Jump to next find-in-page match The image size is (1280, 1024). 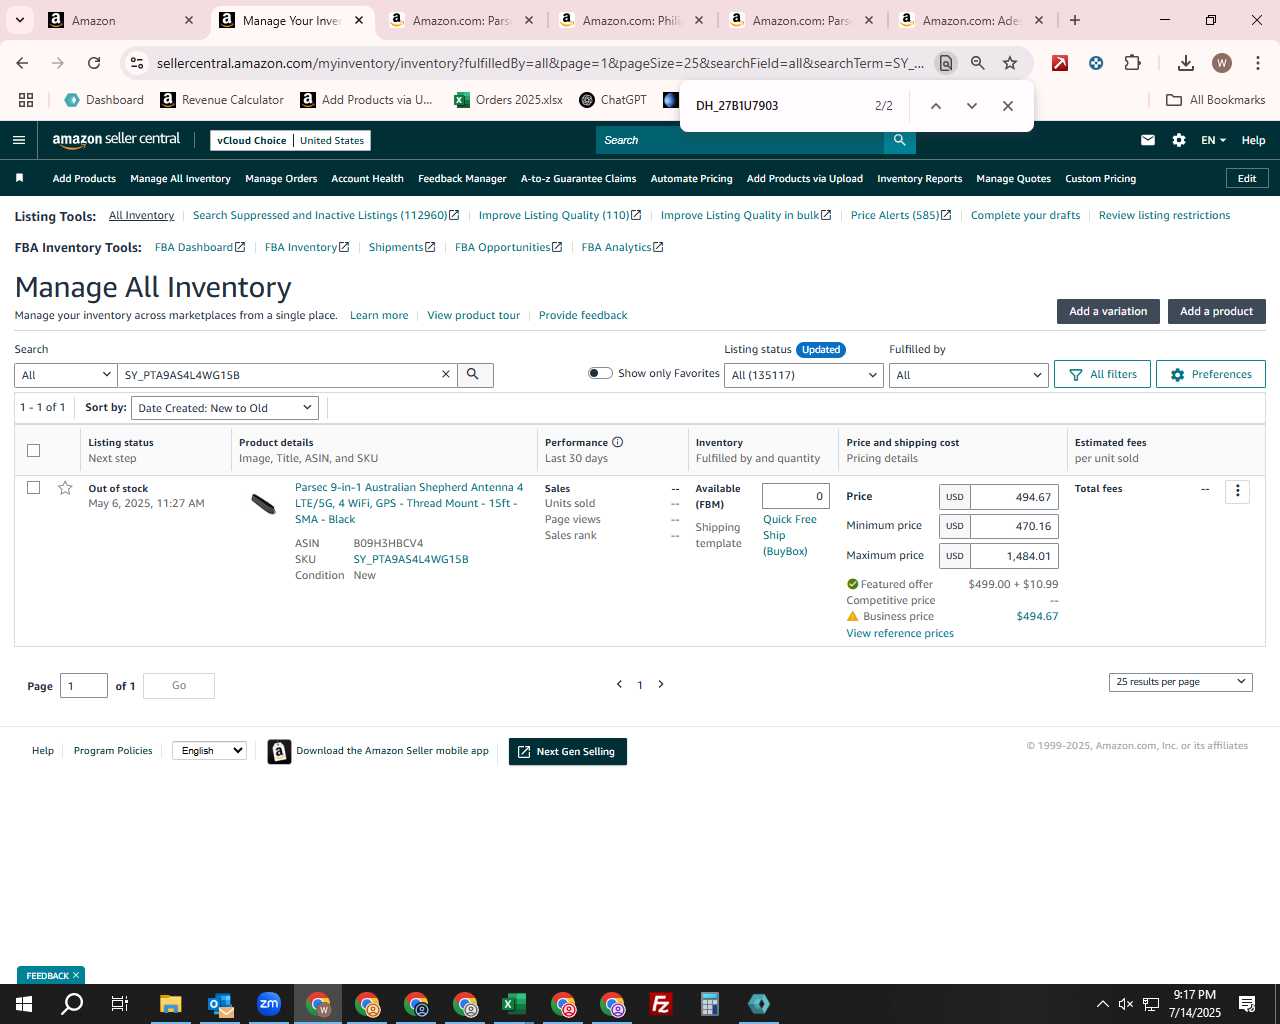point(971,106)
